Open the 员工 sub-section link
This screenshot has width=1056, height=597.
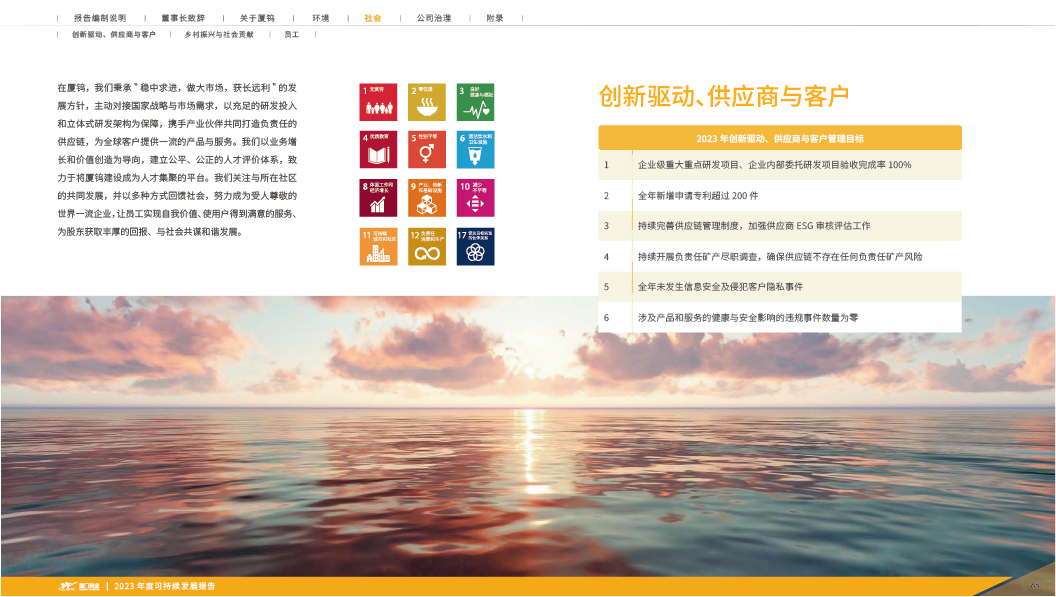pyautogui.click(x=291, y=35)
